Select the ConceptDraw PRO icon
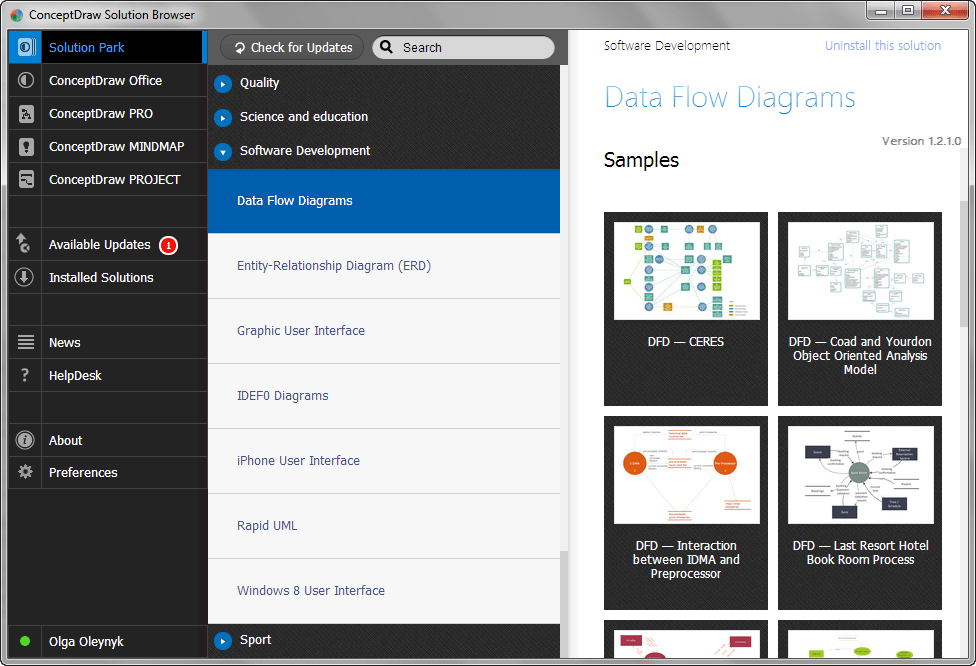The height and width of the screenshot is (666, 976). pyautogui.click(x=22, y=113)
